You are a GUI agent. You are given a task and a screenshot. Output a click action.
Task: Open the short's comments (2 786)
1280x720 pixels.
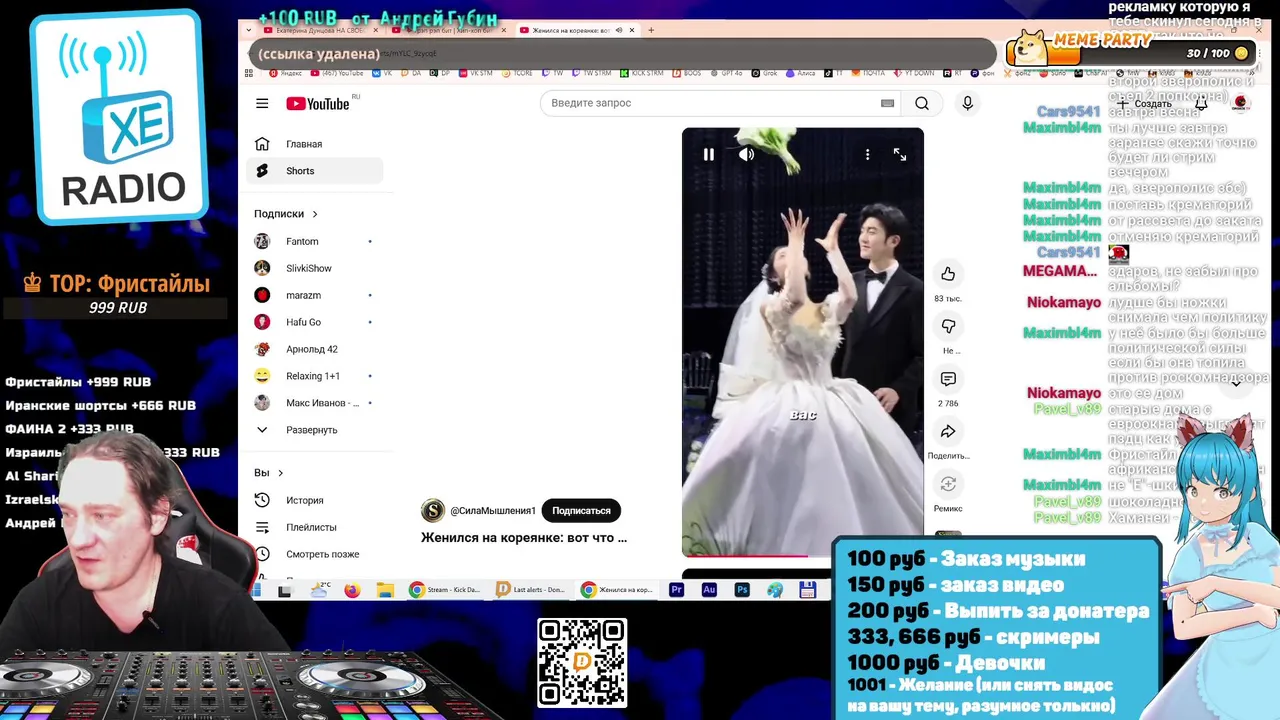point(948,379)
